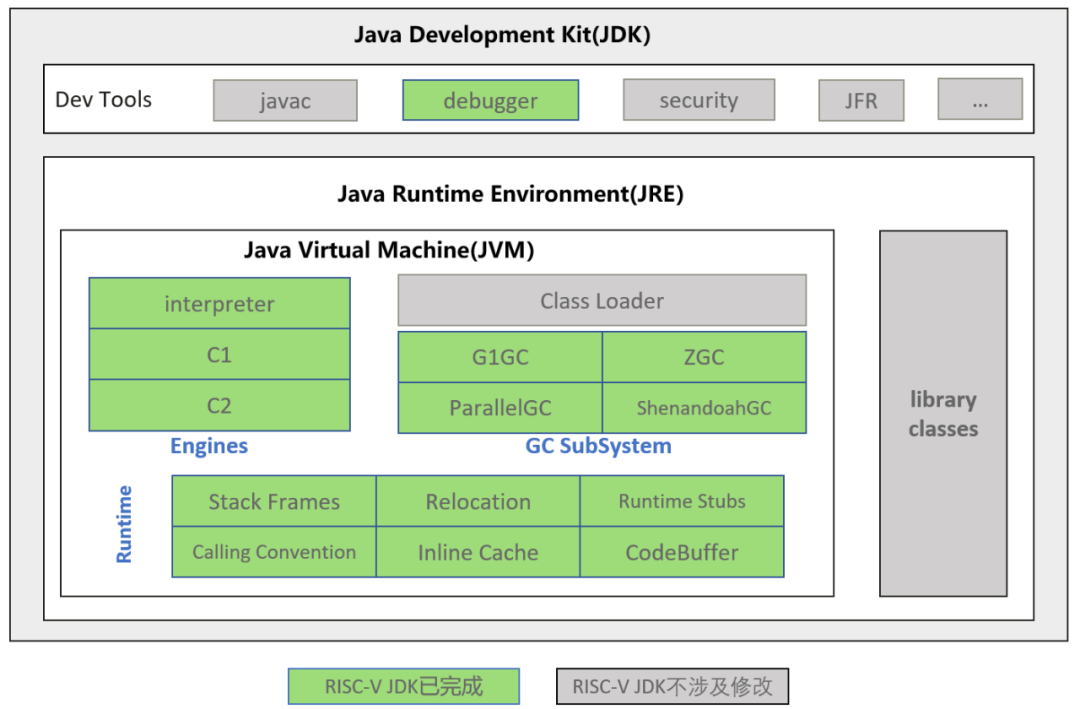Select the Relocation cell

point(478,501)
